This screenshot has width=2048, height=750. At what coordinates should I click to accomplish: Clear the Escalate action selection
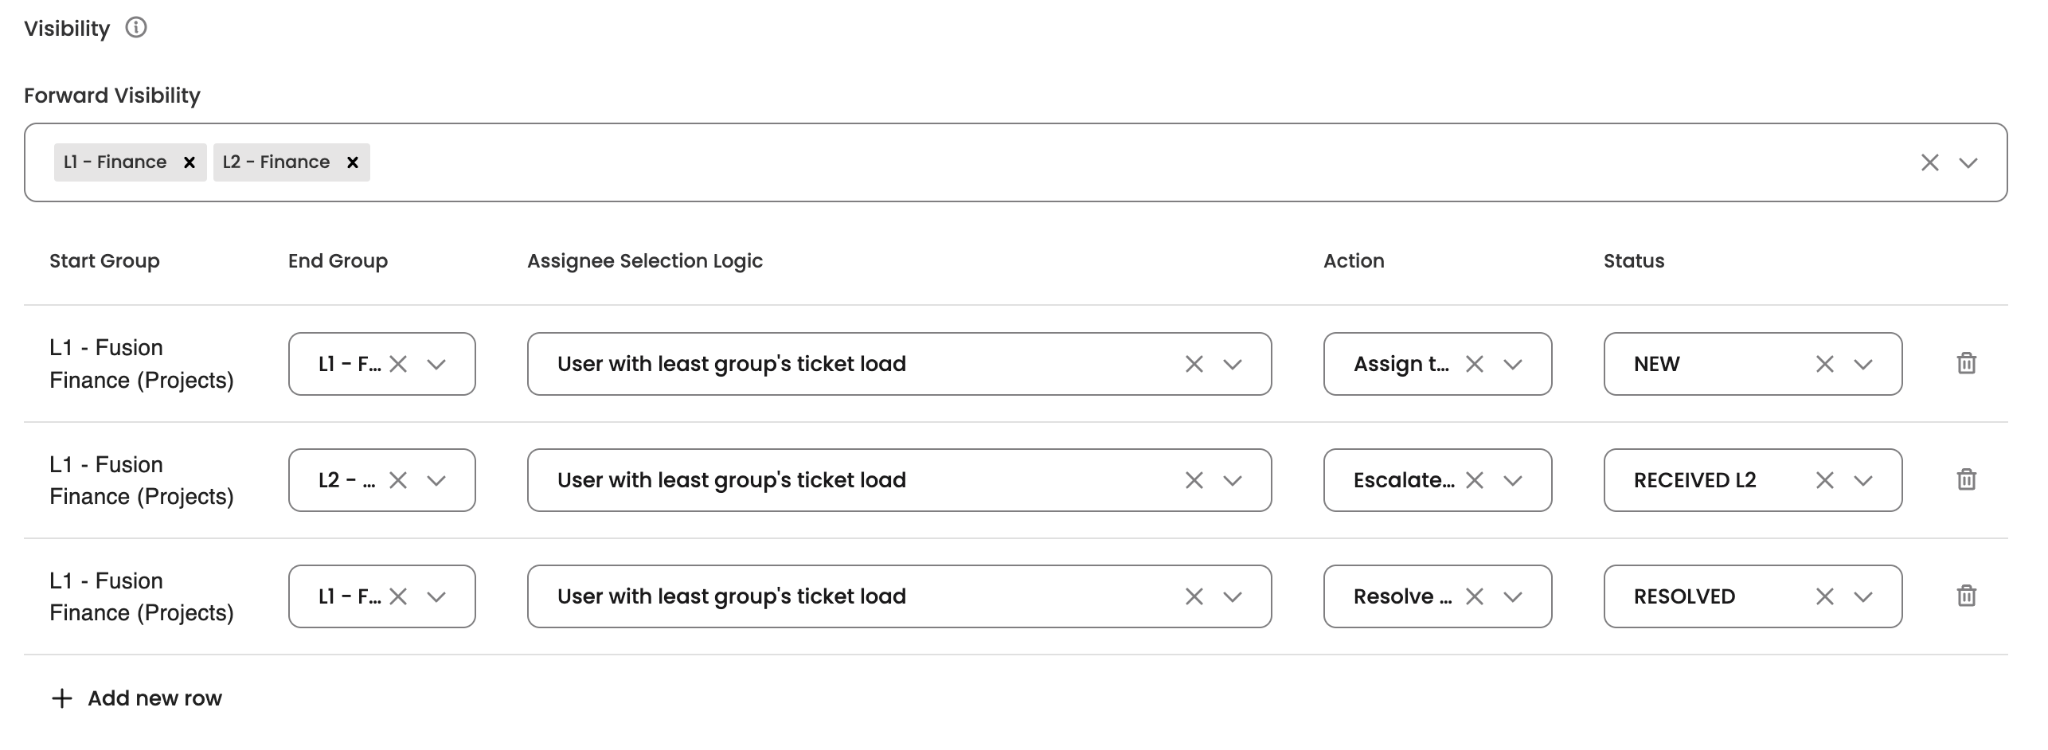click(x=1474, y=480)
